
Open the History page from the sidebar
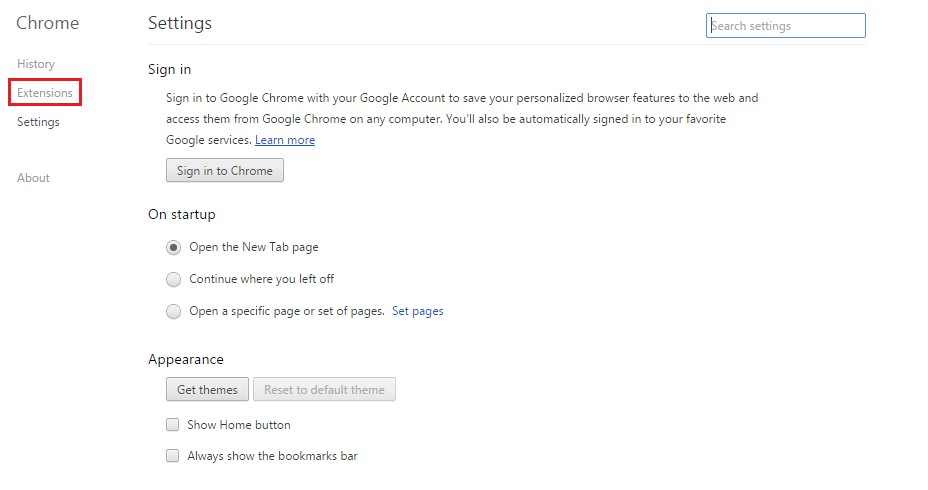click(x=36, y=64)
